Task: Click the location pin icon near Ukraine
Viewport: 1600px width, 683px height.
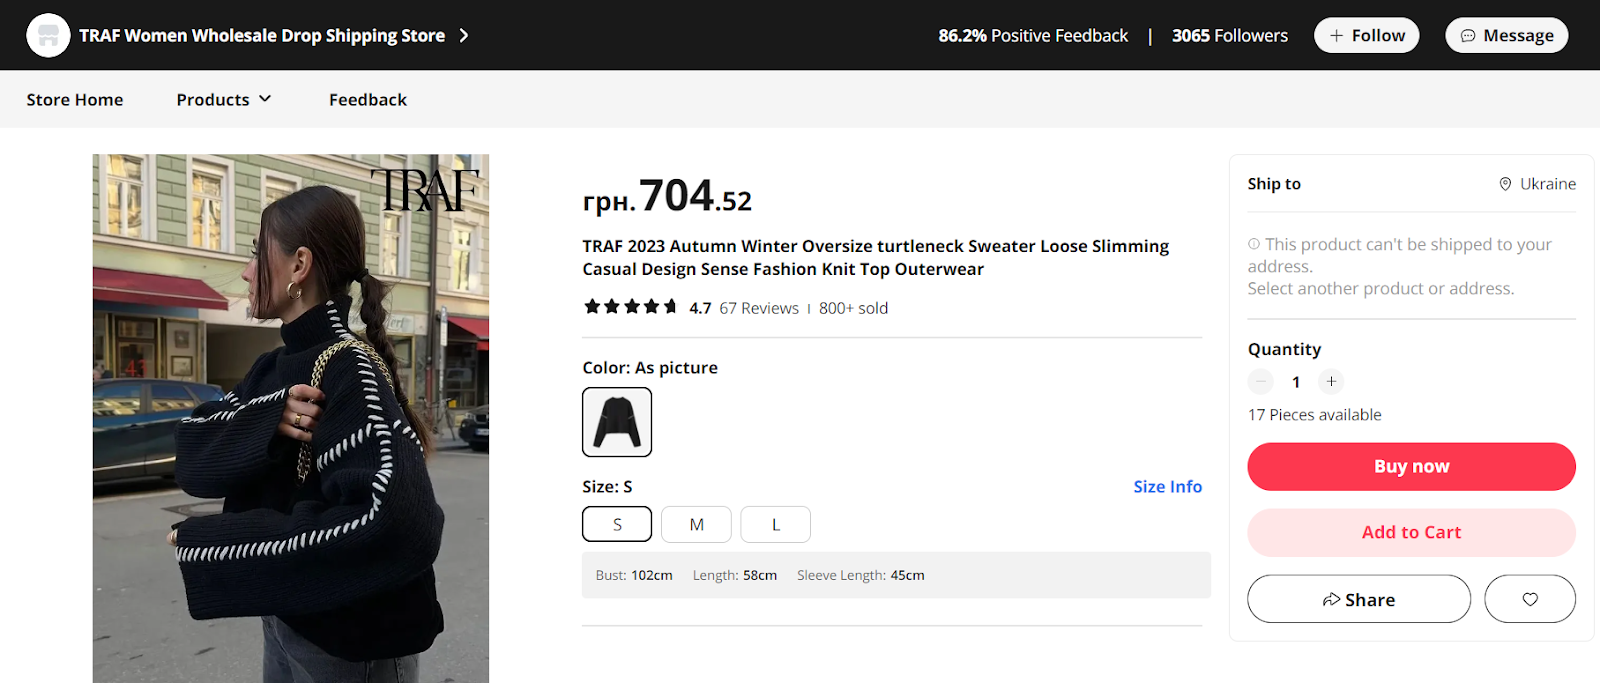Action: tap(1505, 184)
